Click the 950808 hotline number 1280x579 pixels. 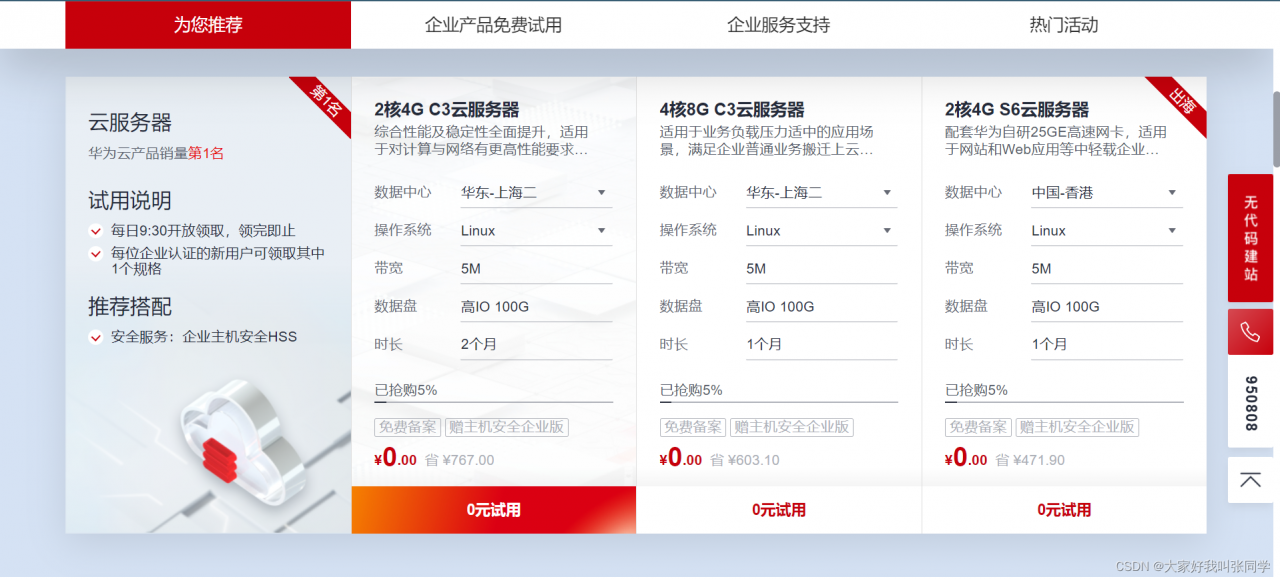[x=1250, y=403]
